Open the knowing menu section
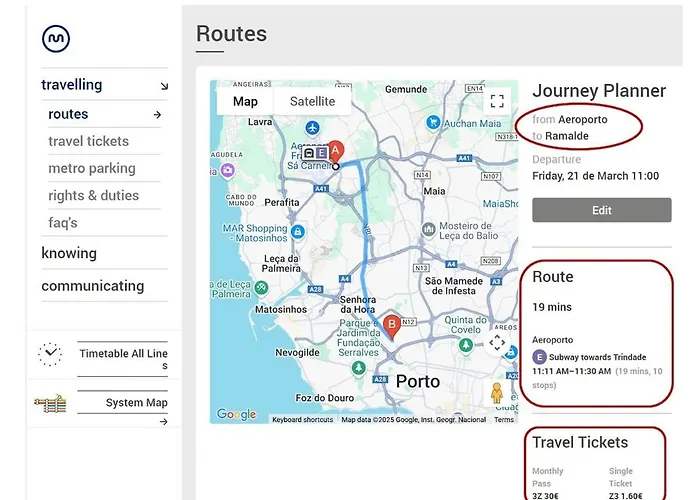 [69, 253]
